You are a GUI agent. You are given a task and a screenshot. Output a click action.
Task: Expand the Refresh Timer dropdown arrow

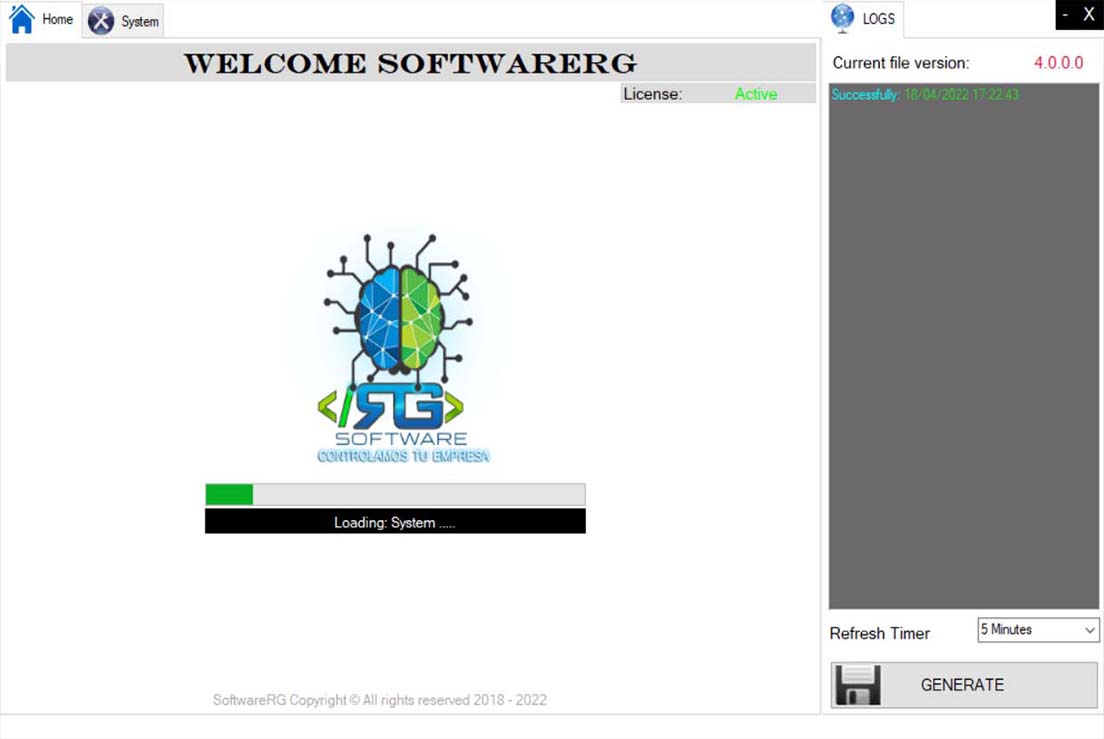pyautogui.click(x=1089, y=630)
